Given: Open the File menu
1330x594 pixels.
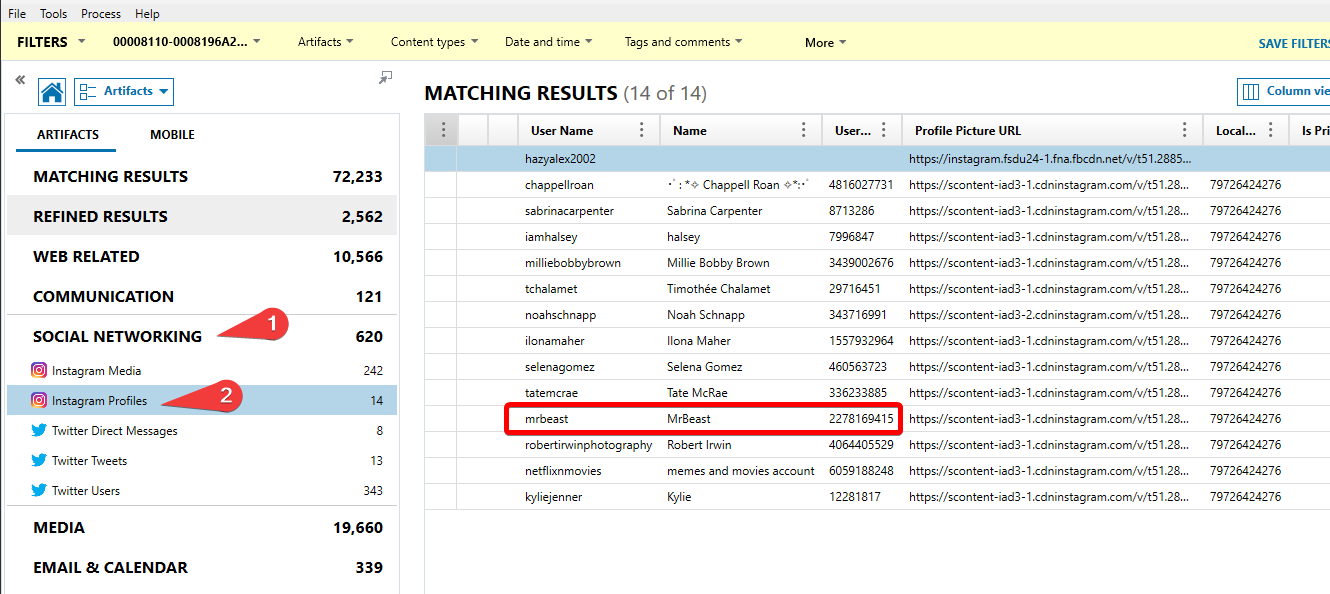Looking at the screenshot, I should (x=17, y=14).
